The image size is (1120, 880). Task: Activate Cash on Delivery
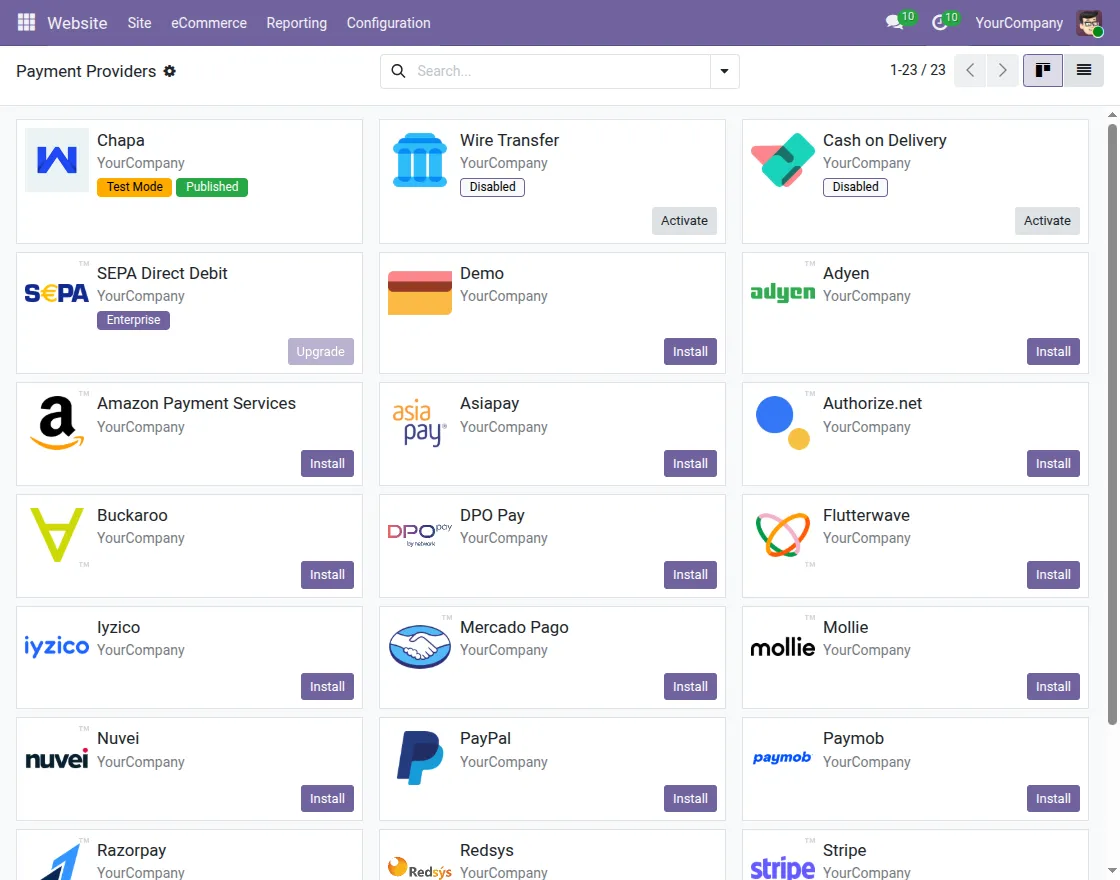[x=1047, y=220]
